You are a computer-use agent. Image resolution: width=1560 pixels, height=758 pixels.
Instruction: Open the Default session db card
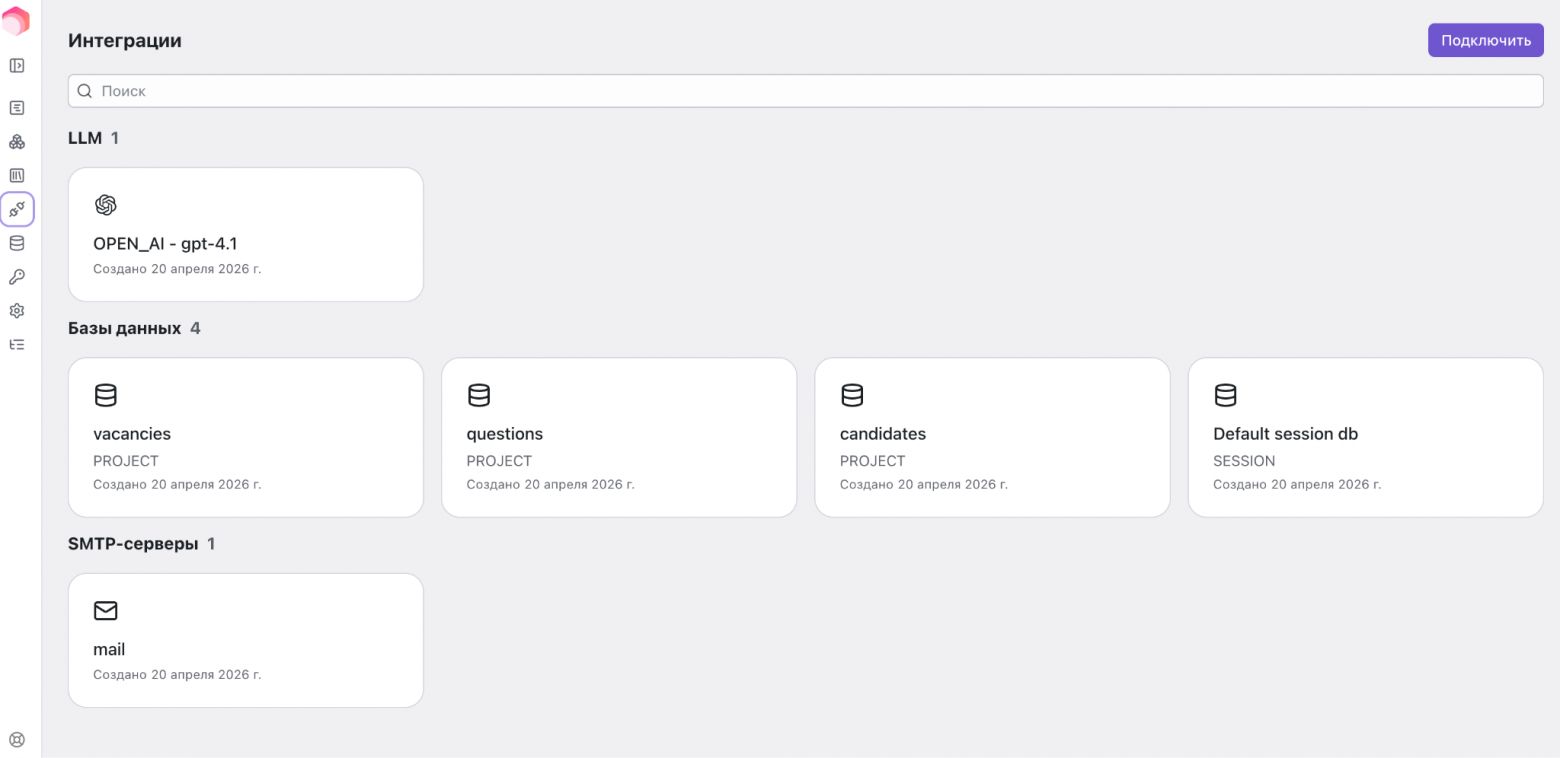click(x=1366, y=438)
